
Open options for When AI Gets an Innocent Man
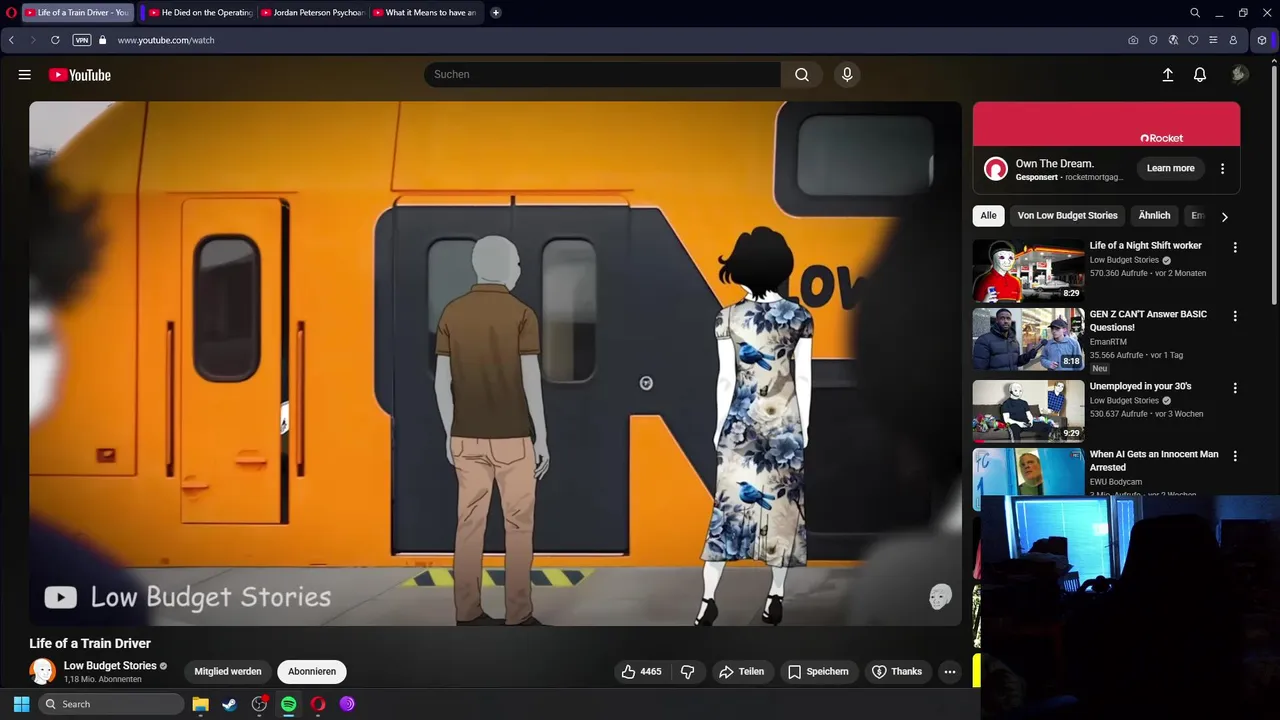1235,456
